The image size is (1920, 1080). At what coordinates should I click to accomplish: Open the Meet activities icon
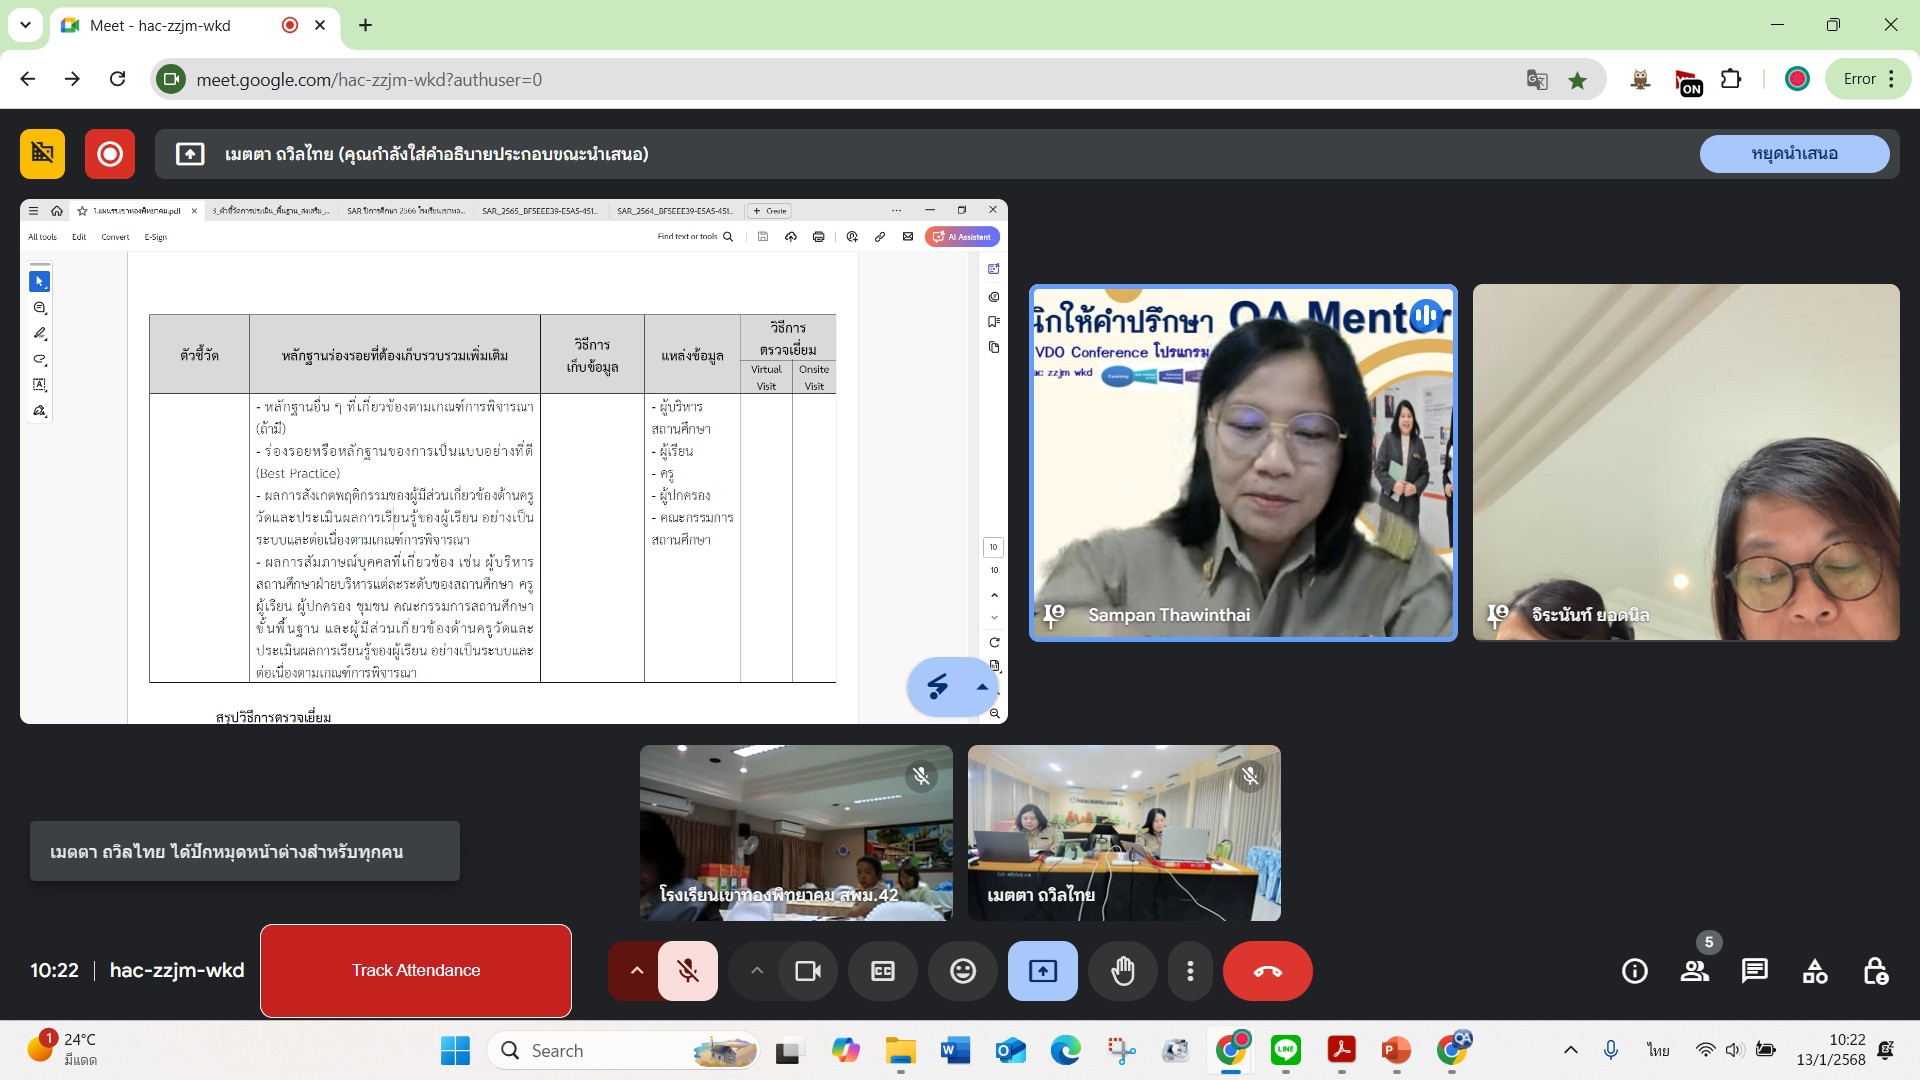tap(1814, 971)
